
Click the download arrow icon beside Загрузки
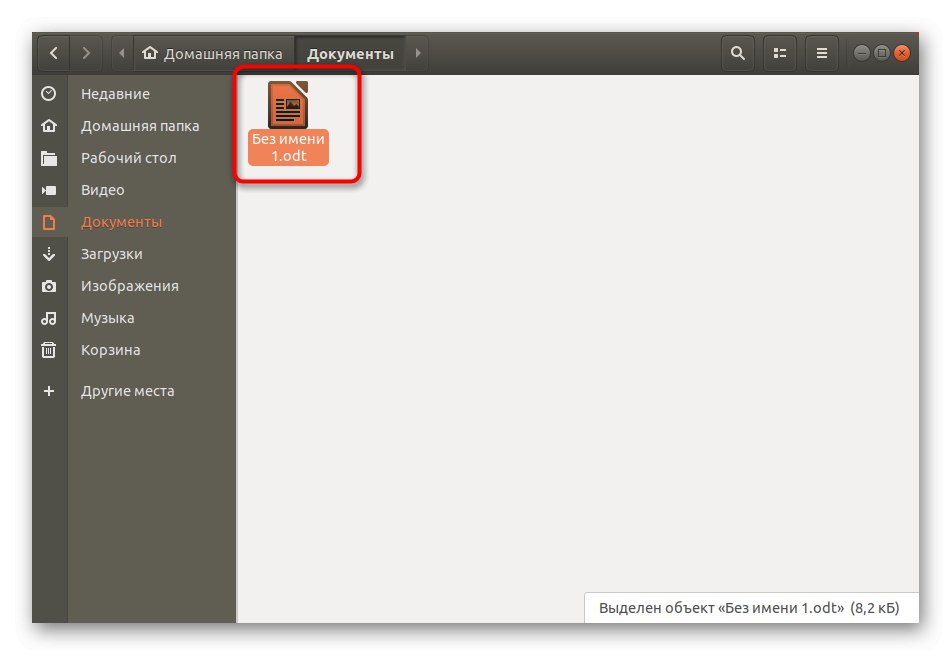49,254
